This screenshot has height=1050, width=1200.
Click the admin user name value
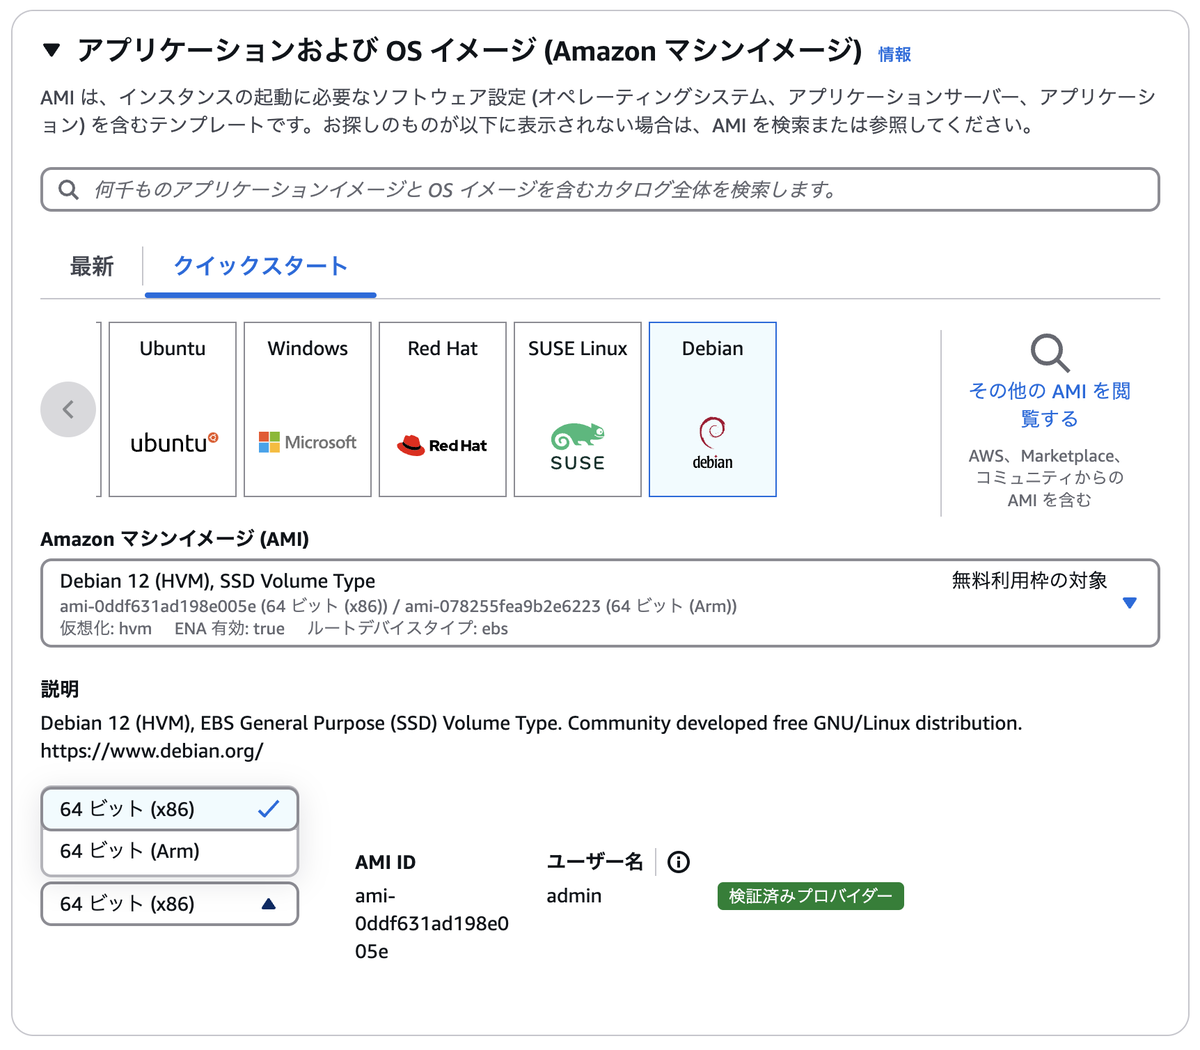point(574,896)
